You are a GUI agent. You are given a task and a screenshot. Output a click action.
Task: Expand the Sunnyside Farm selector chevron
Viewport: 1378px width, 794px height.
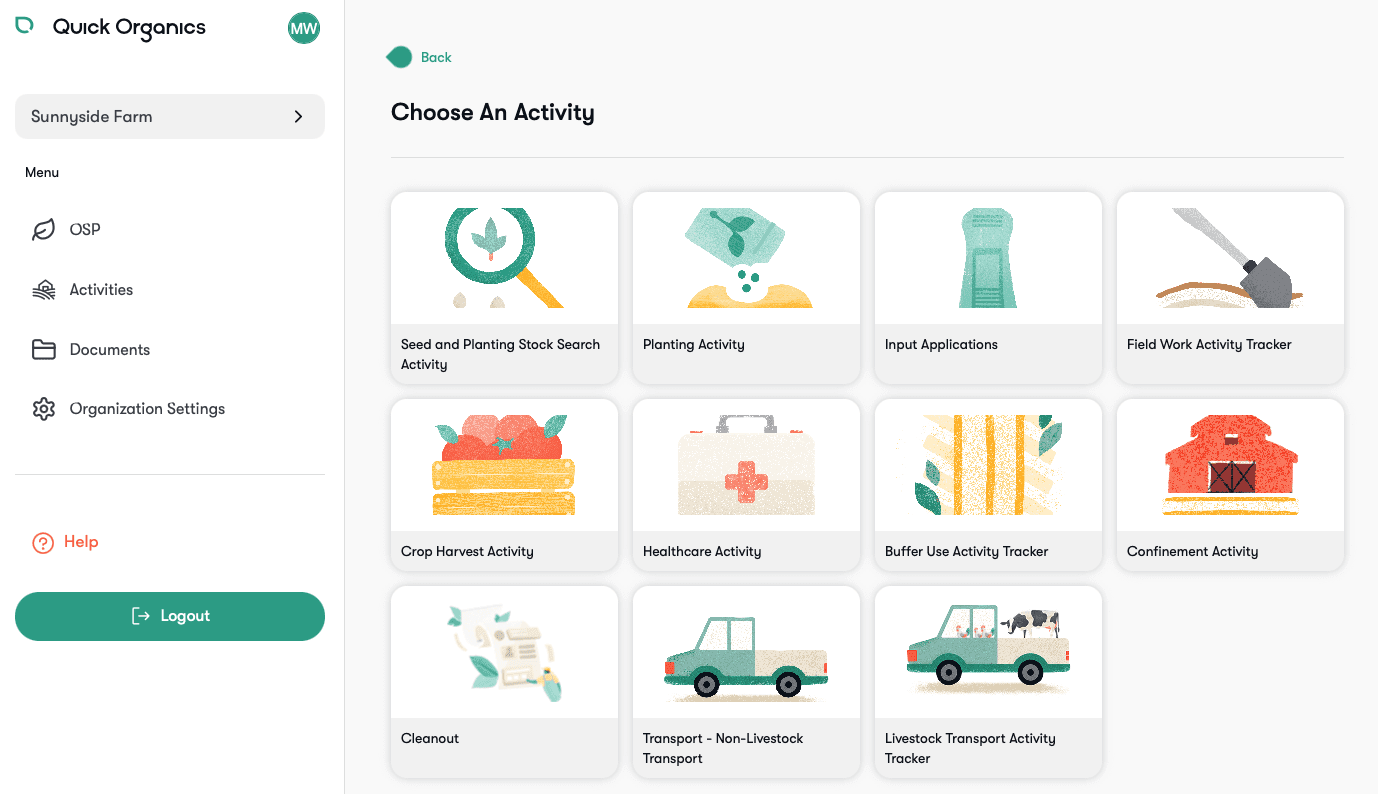pyautogui.click(x=297, y=117)
